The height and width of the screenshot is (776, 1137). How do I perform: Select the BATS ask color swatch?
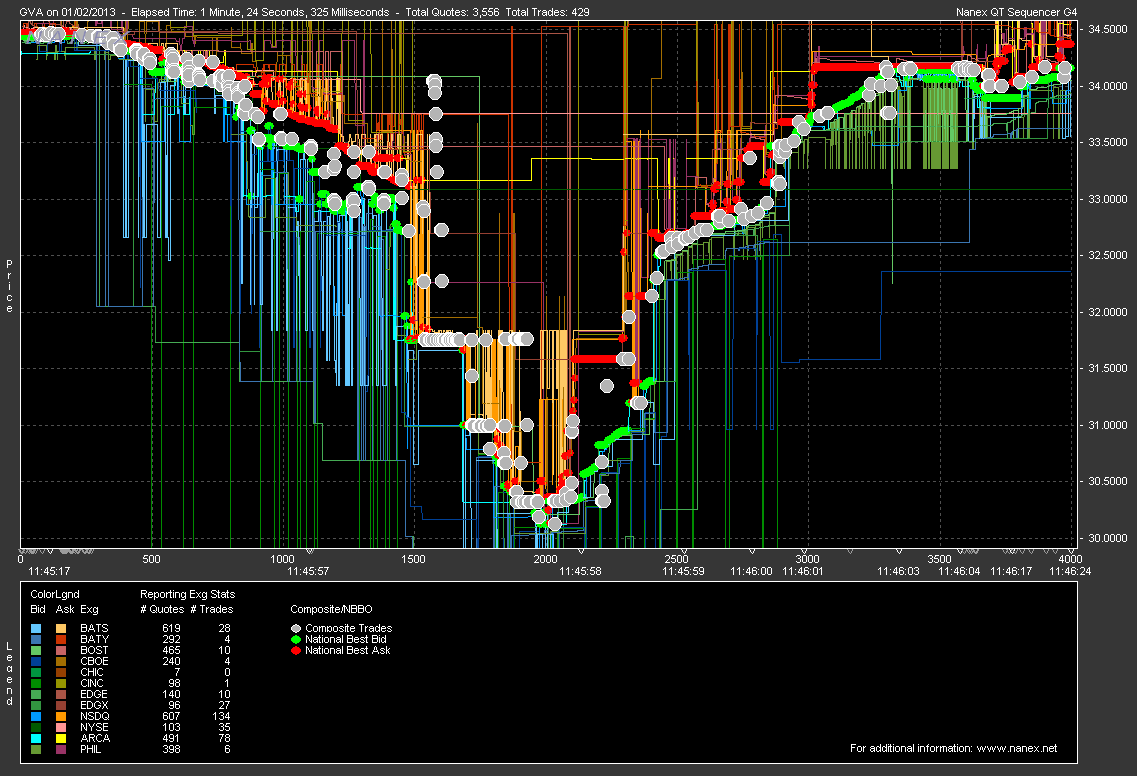click(61, 628)
